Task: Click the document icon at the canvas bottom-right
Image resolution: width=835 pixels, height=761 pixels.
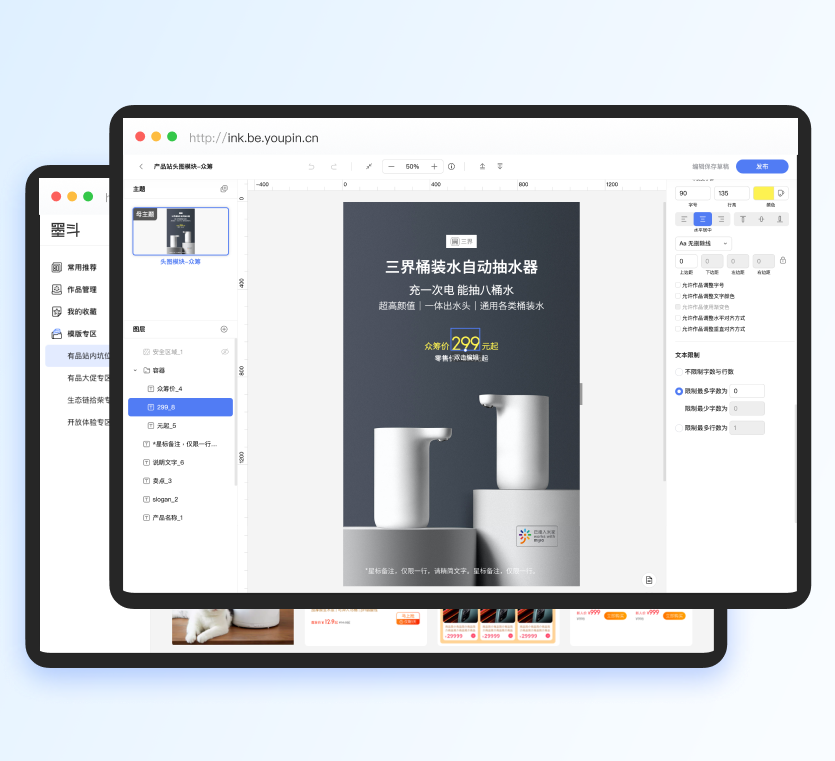Action: [x=649, y=580]
